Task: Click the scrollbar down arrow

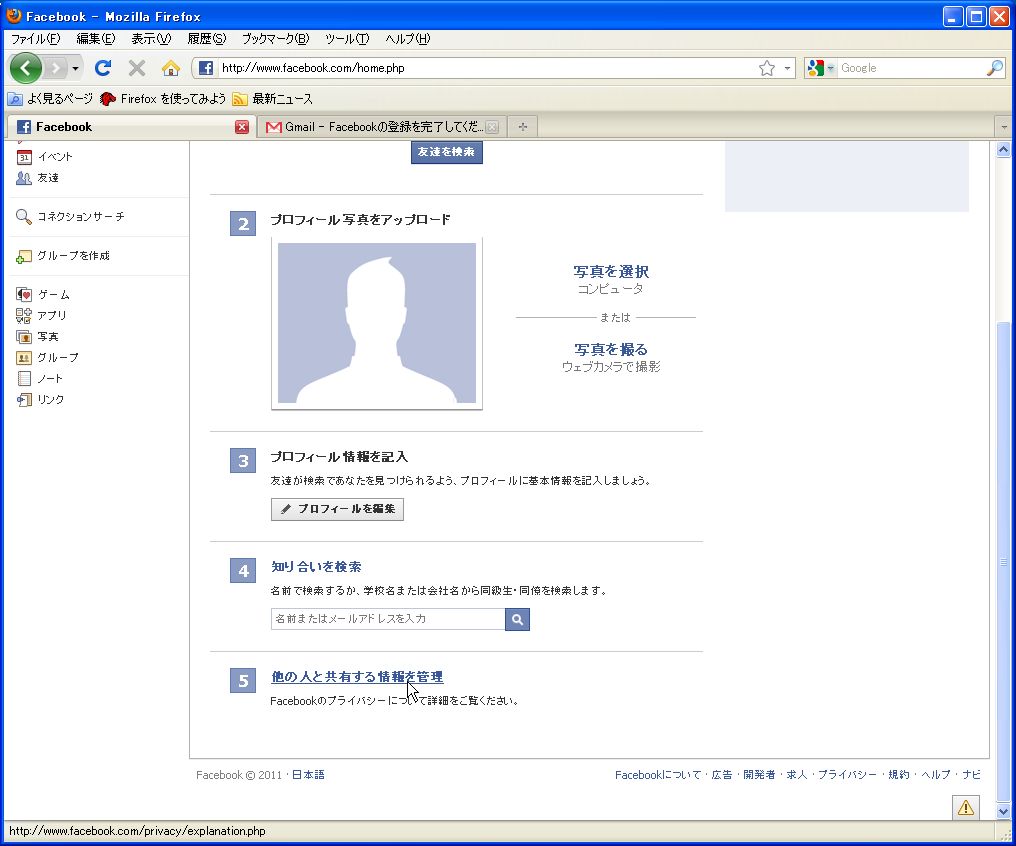Action: click(x=1003, y=811)
